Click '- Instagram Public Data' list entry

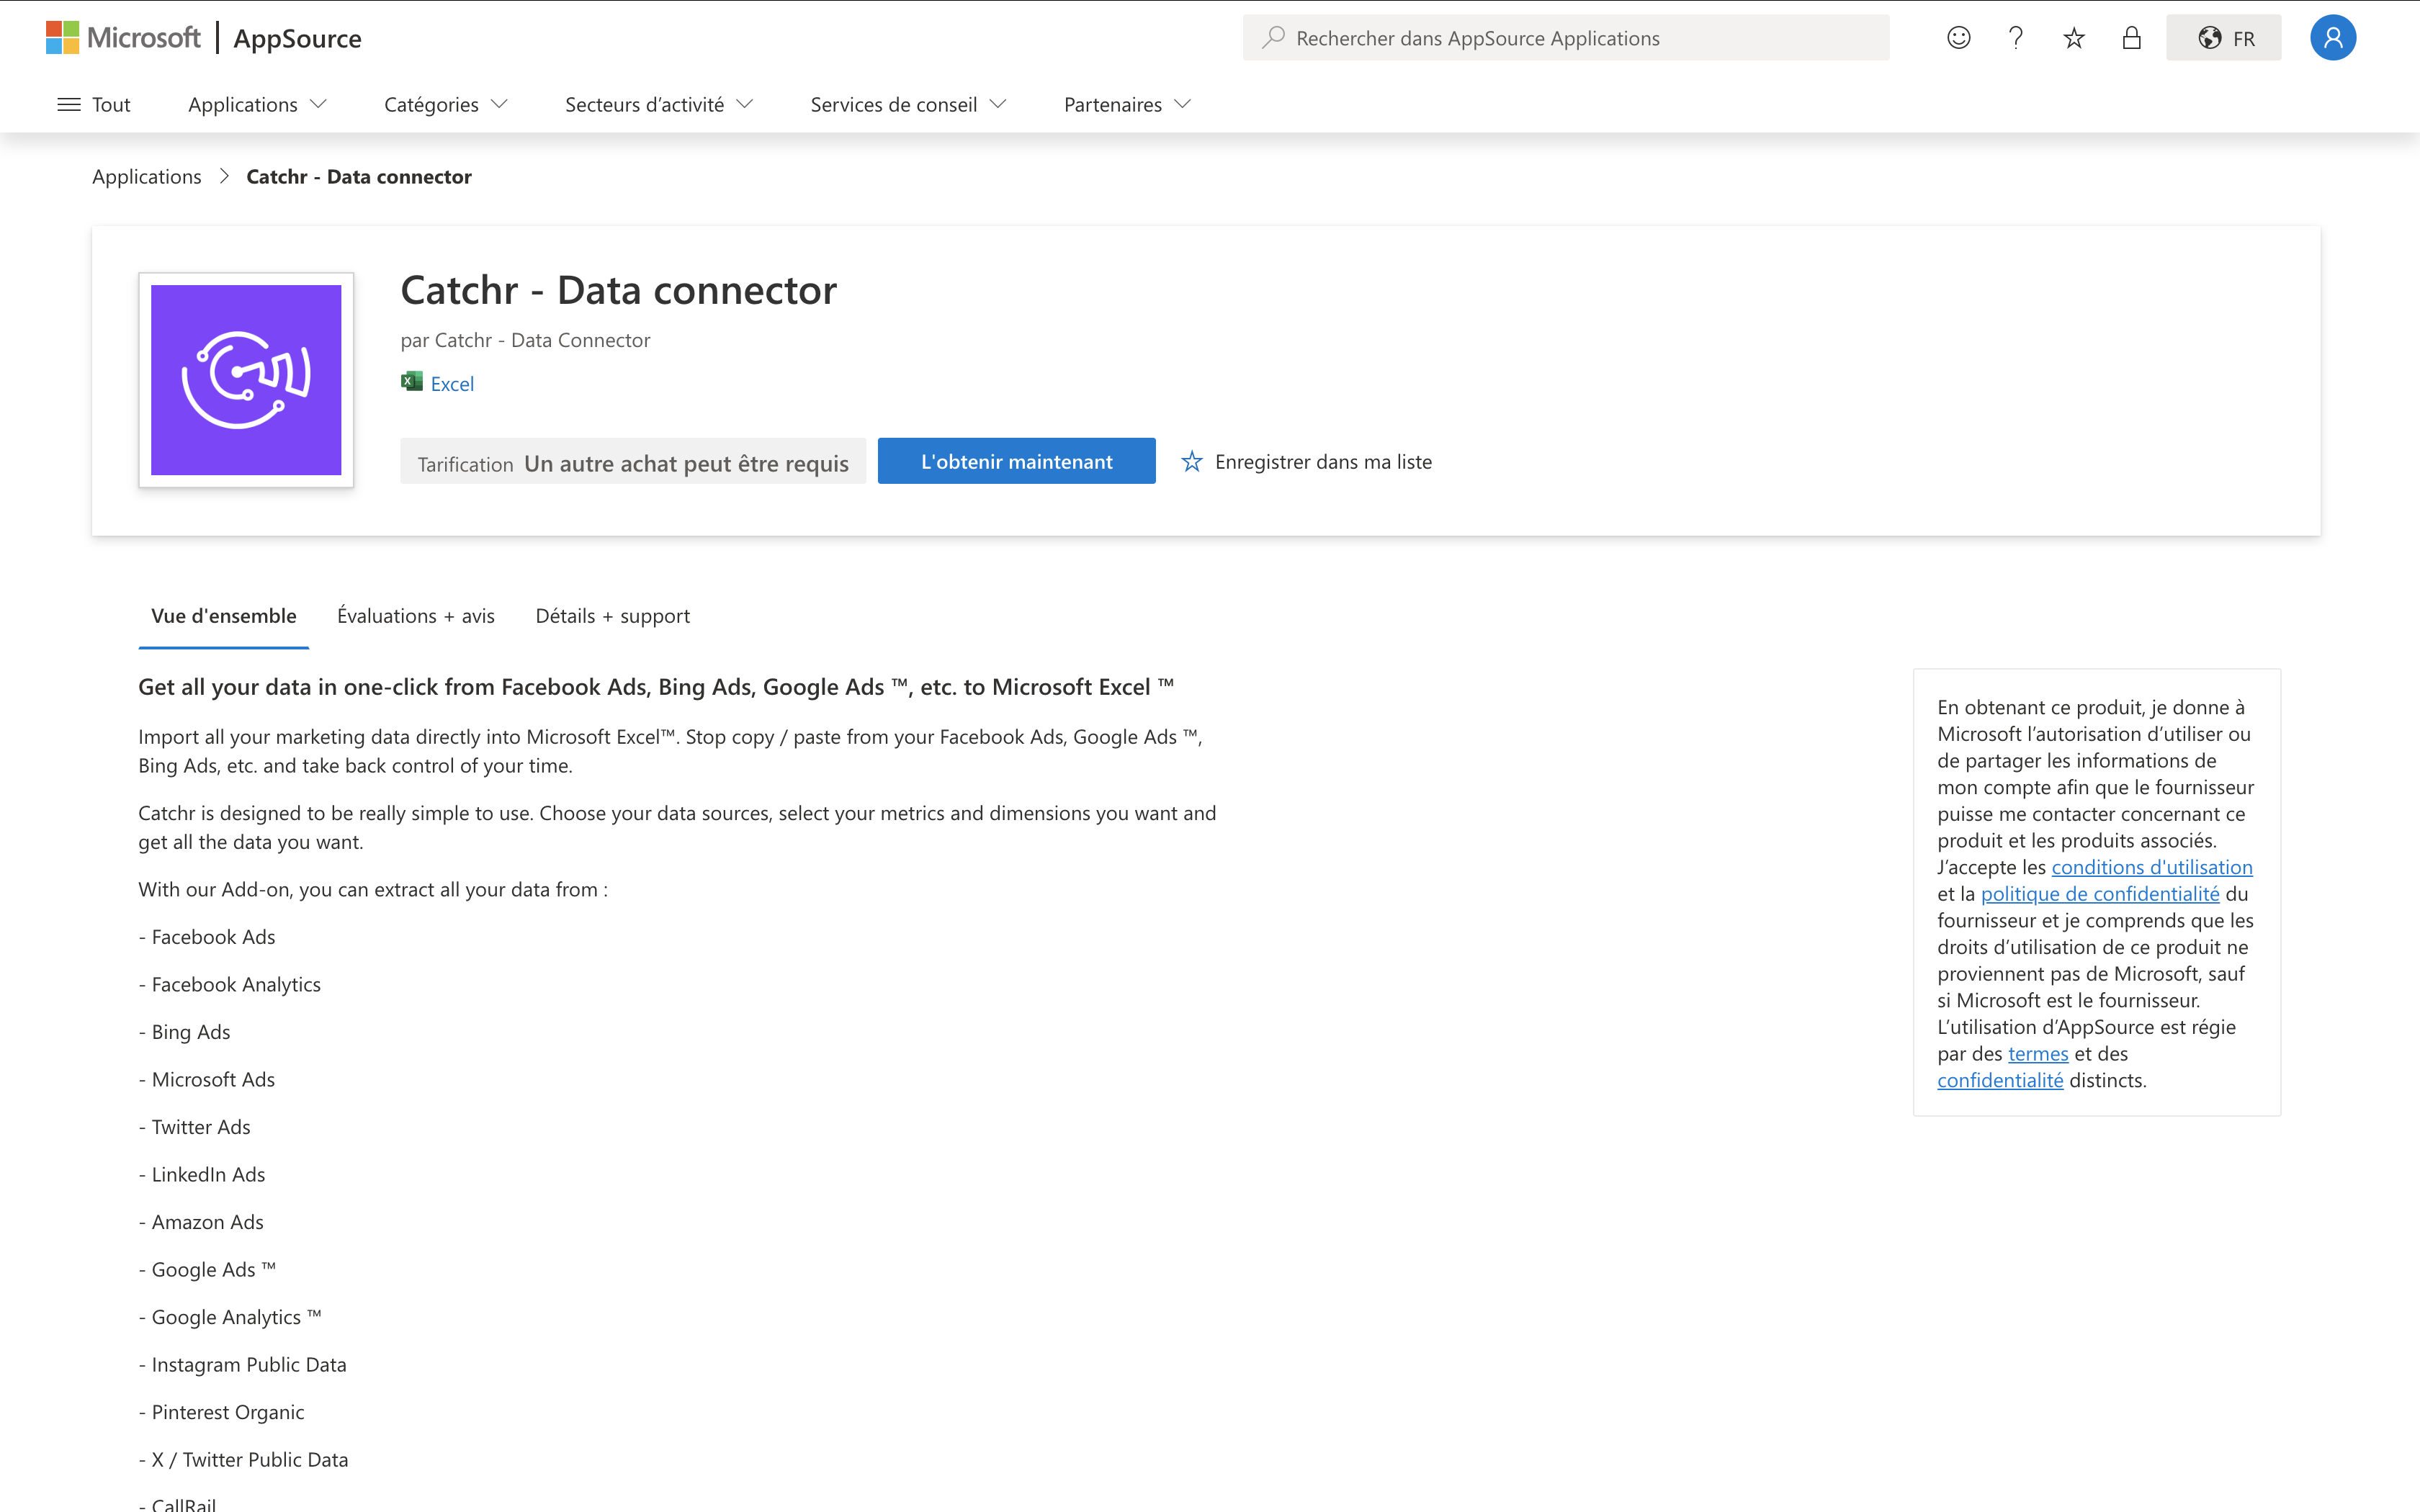click(243, 1364)
